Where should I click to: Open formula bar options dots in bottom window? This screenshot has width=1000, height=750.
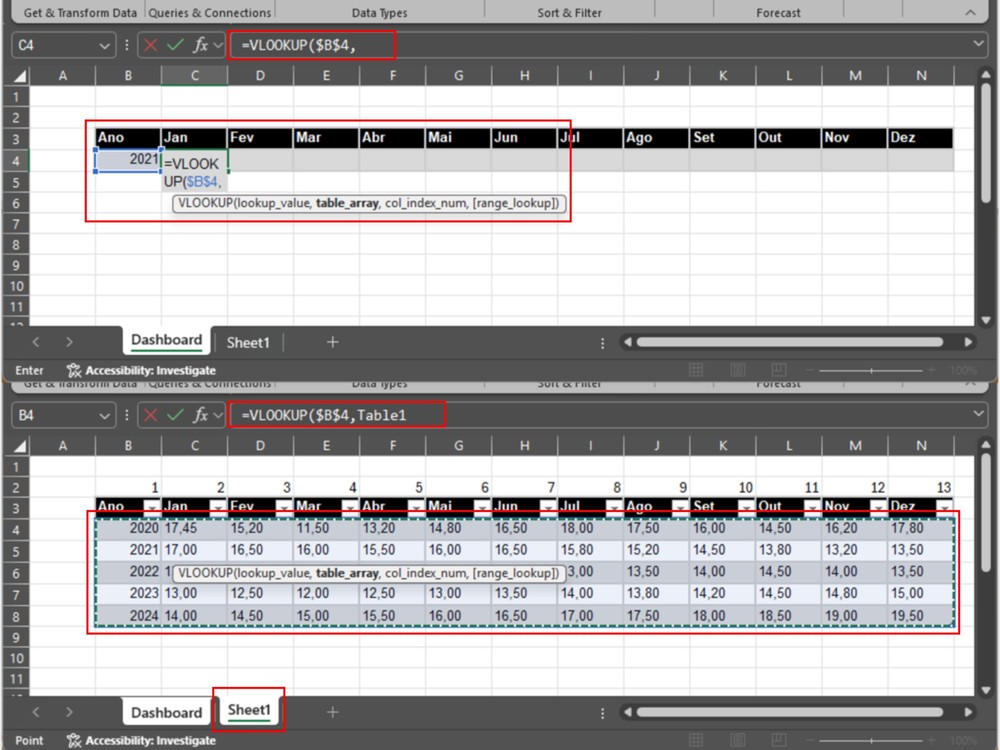click(127, 415)
